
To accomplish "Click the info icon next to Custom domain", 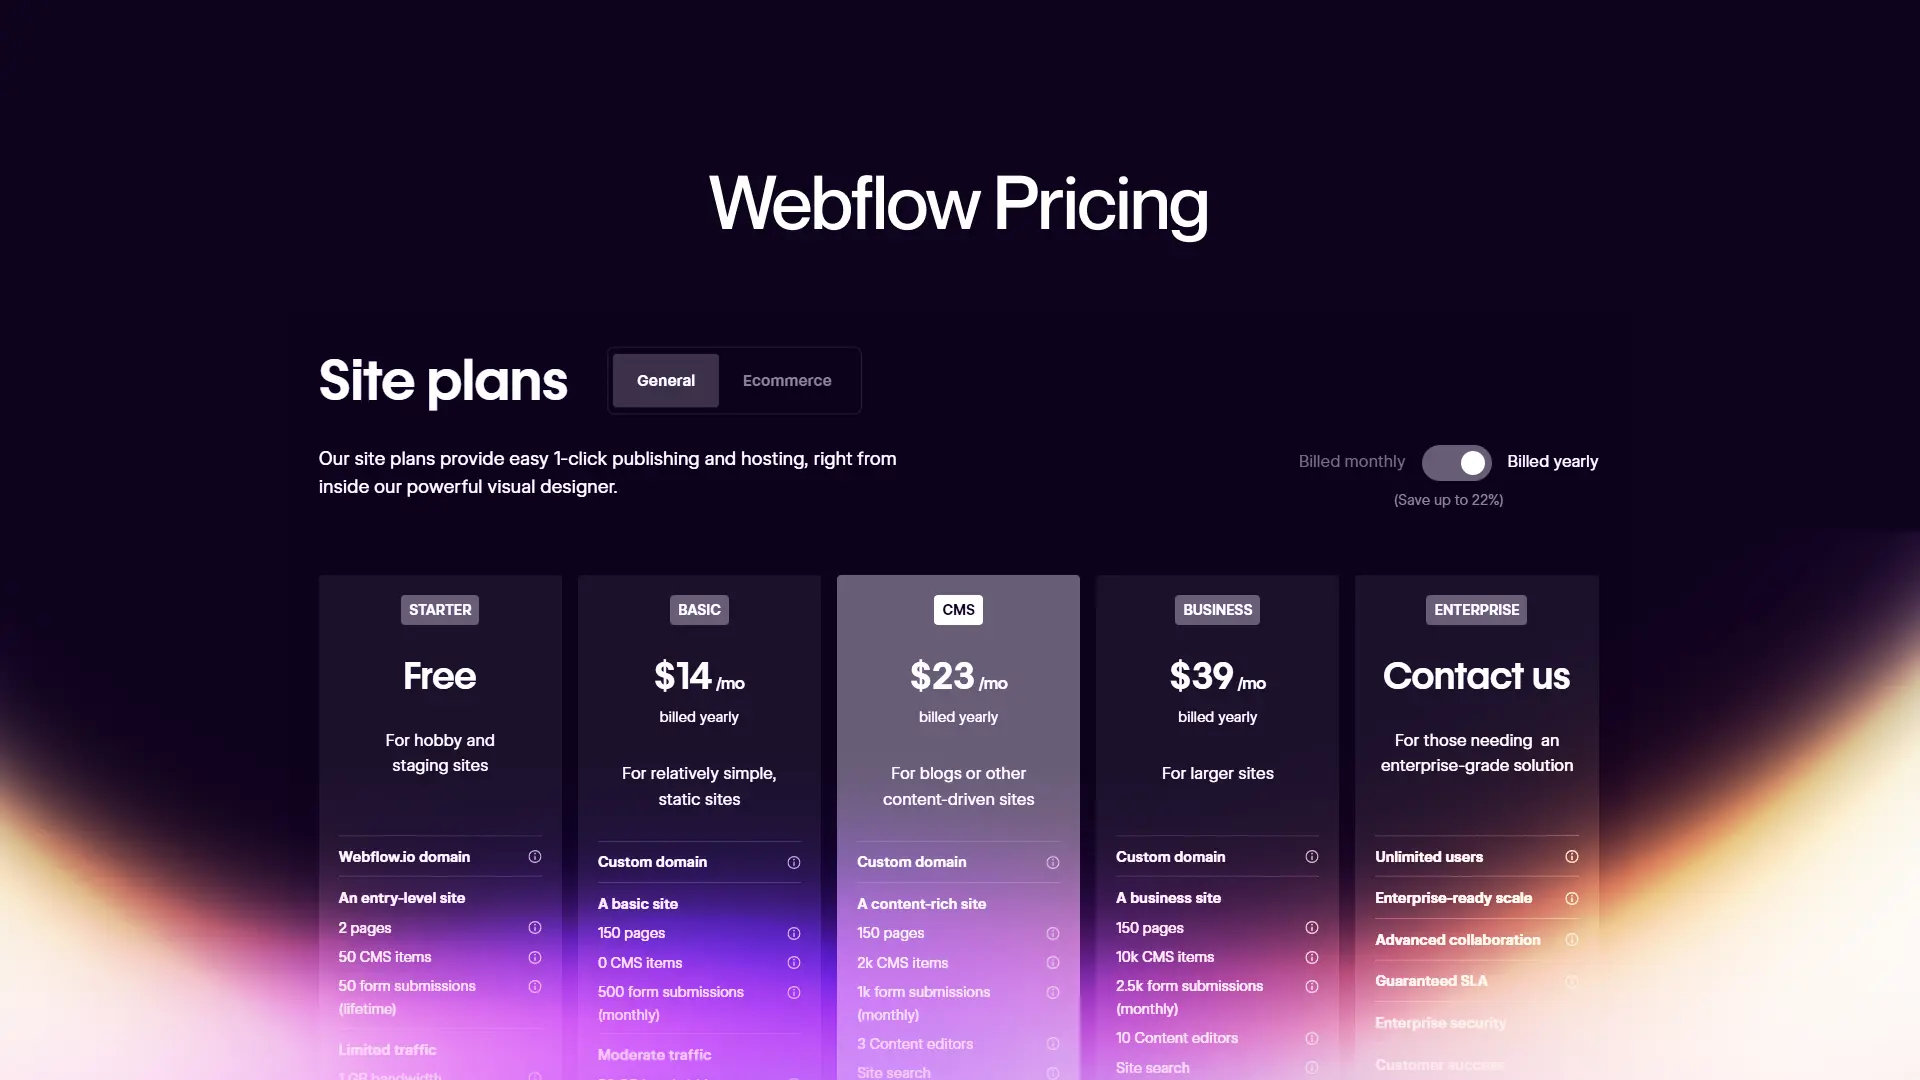I will (x=793, y=861).
